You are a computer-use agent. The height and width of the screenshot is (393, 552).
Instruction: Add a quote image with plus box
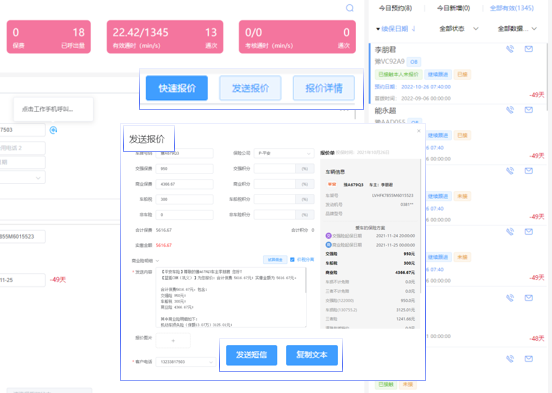[173, 341]
